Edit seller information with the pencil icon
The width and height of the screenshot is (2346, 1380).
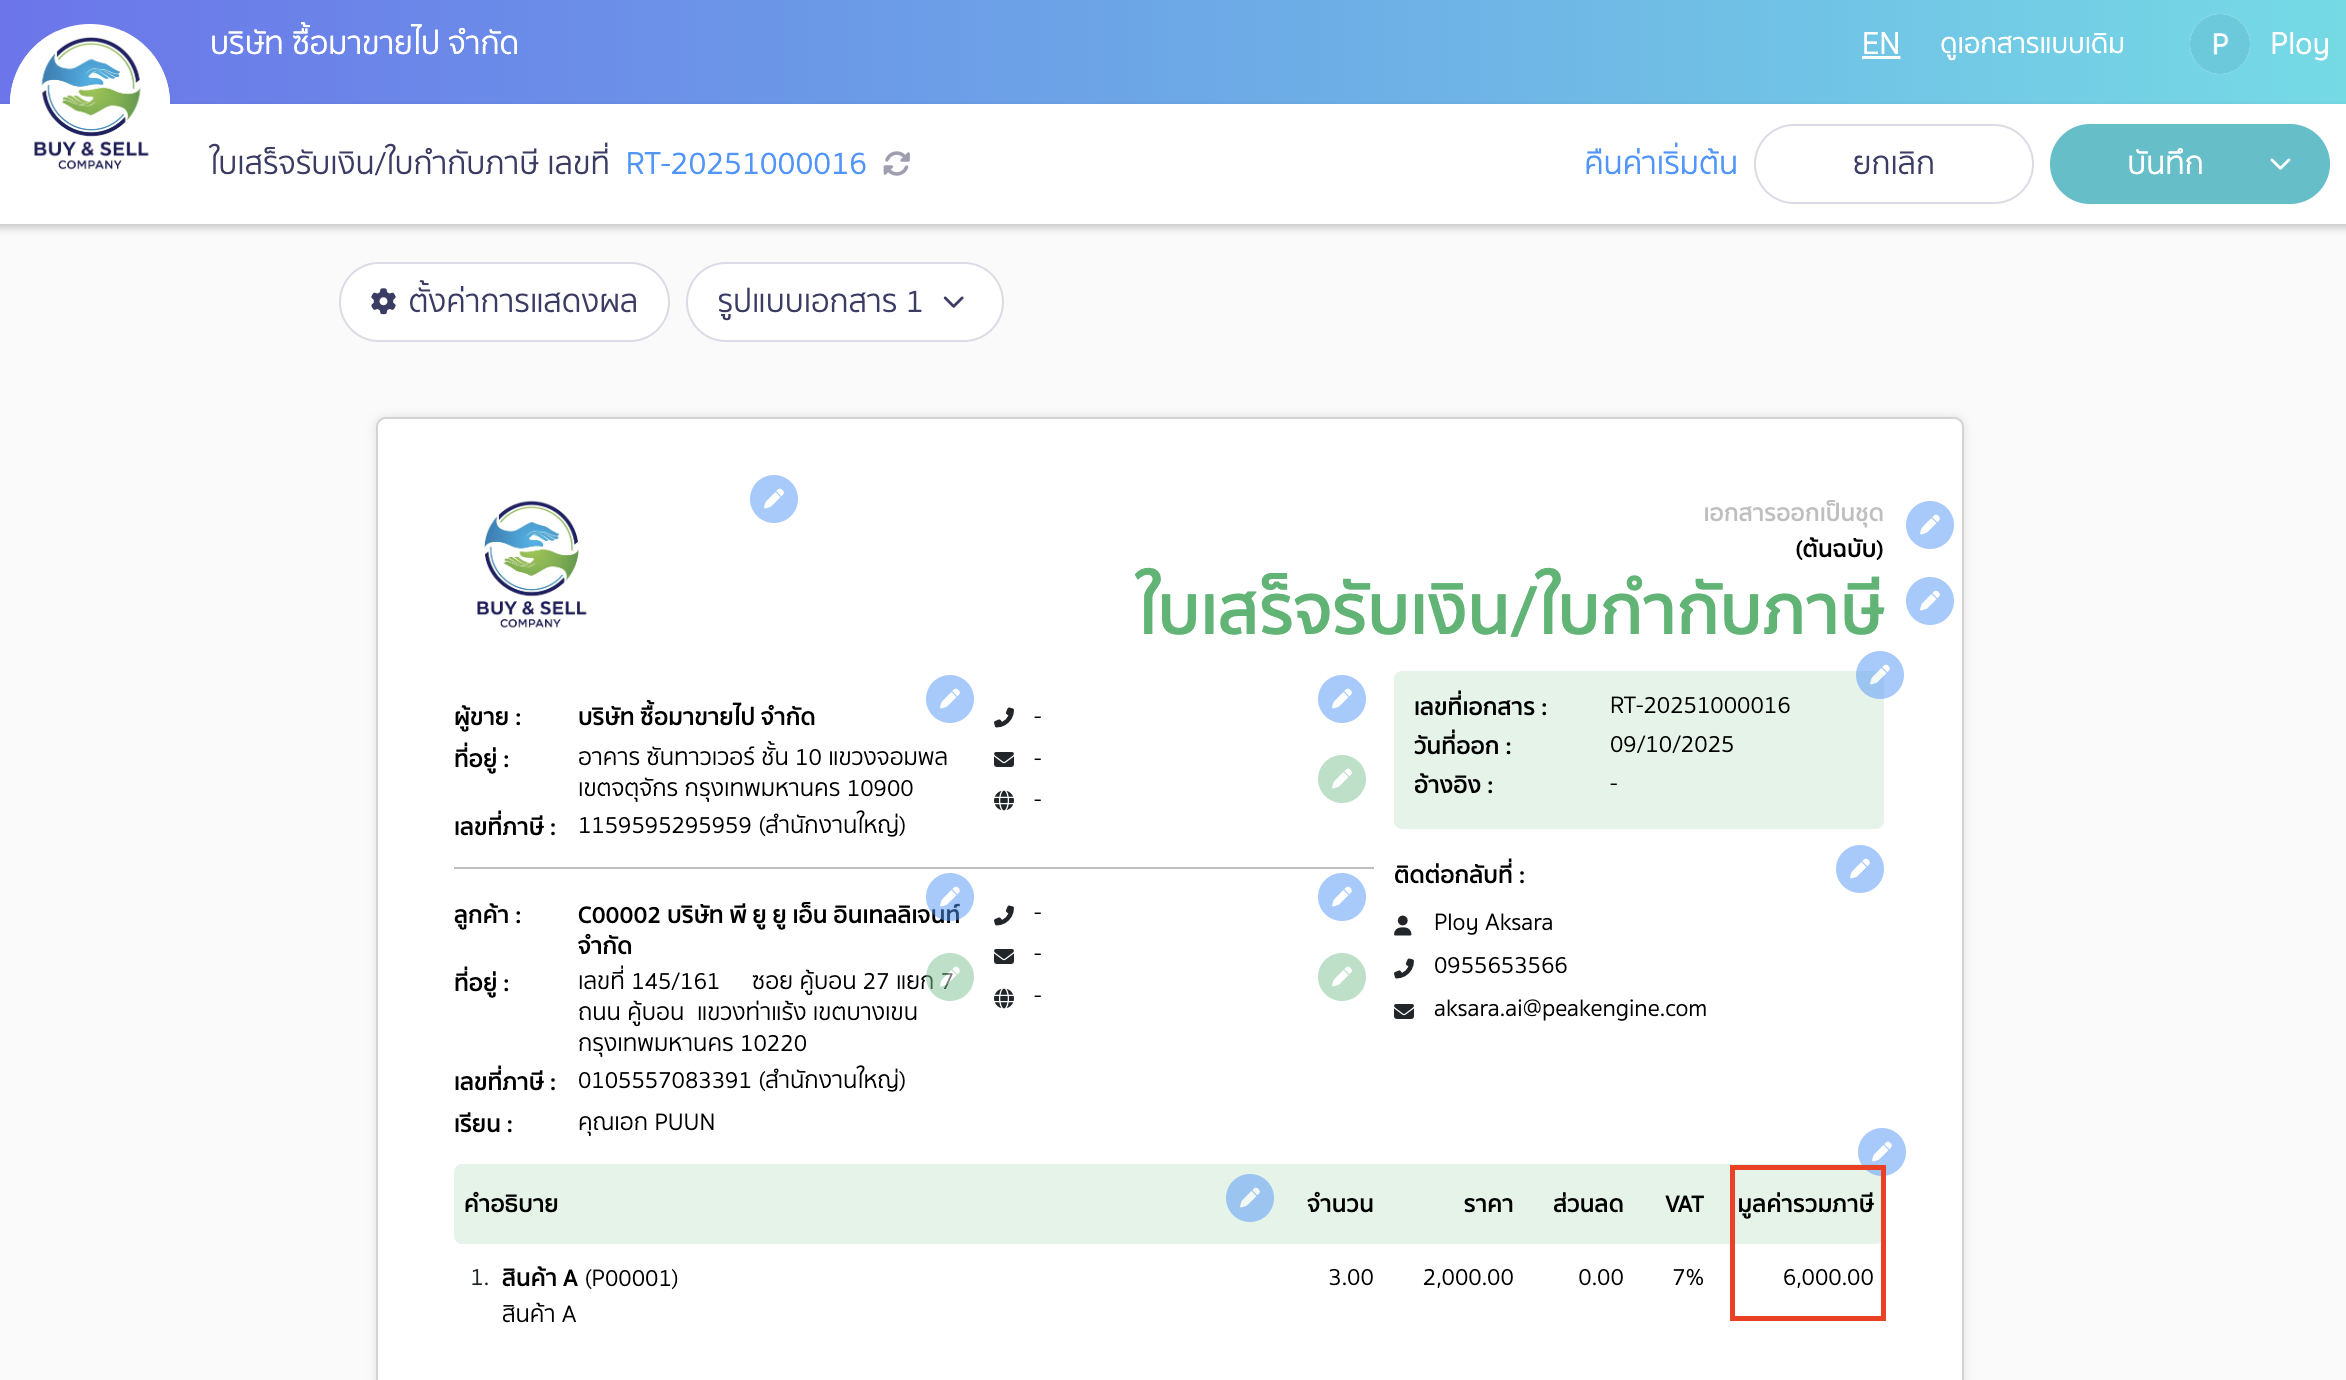tap(951, 700)
